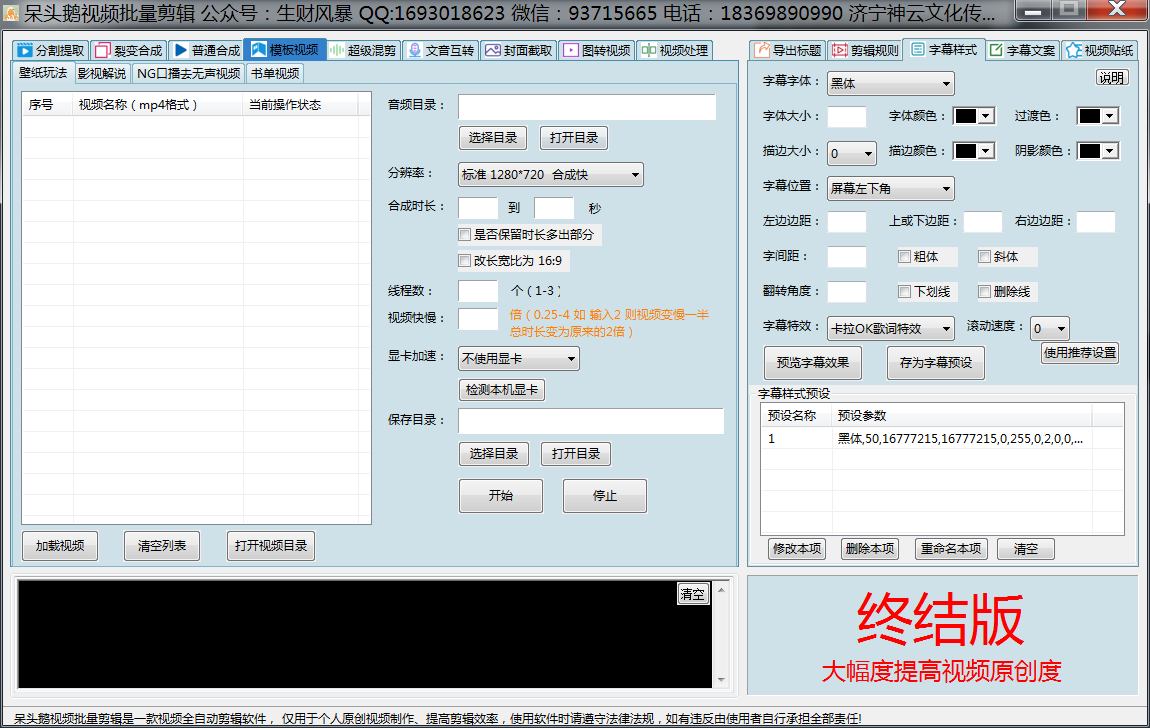Open the 显卡加速 dropdown
Screen dimensions: 1150x728
pyautogui.click(x=519, y=359)
